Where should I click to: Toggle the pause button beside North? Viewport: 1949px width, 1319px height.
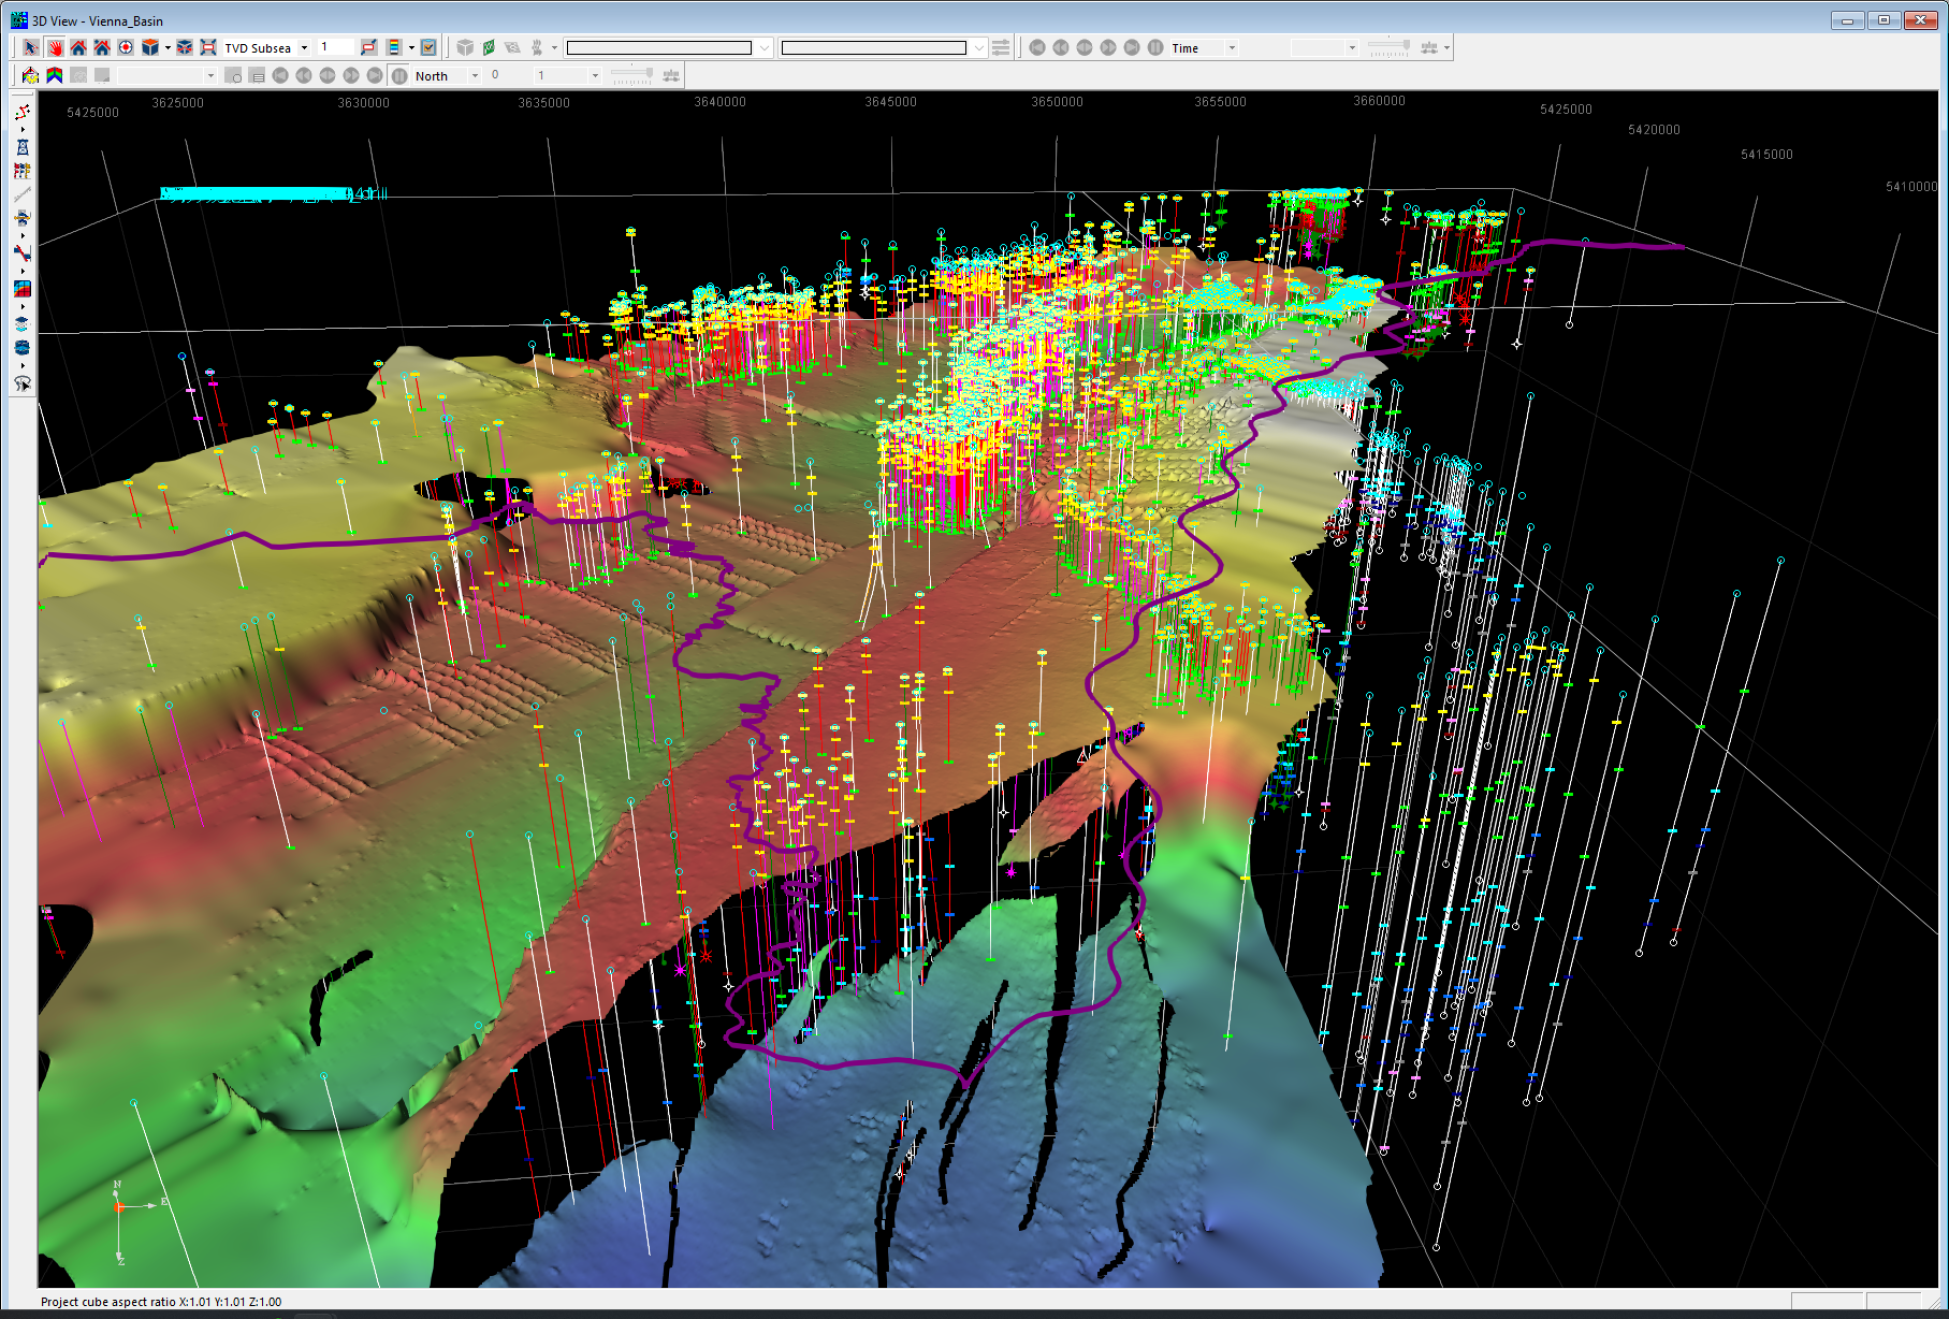pos(399,75)
